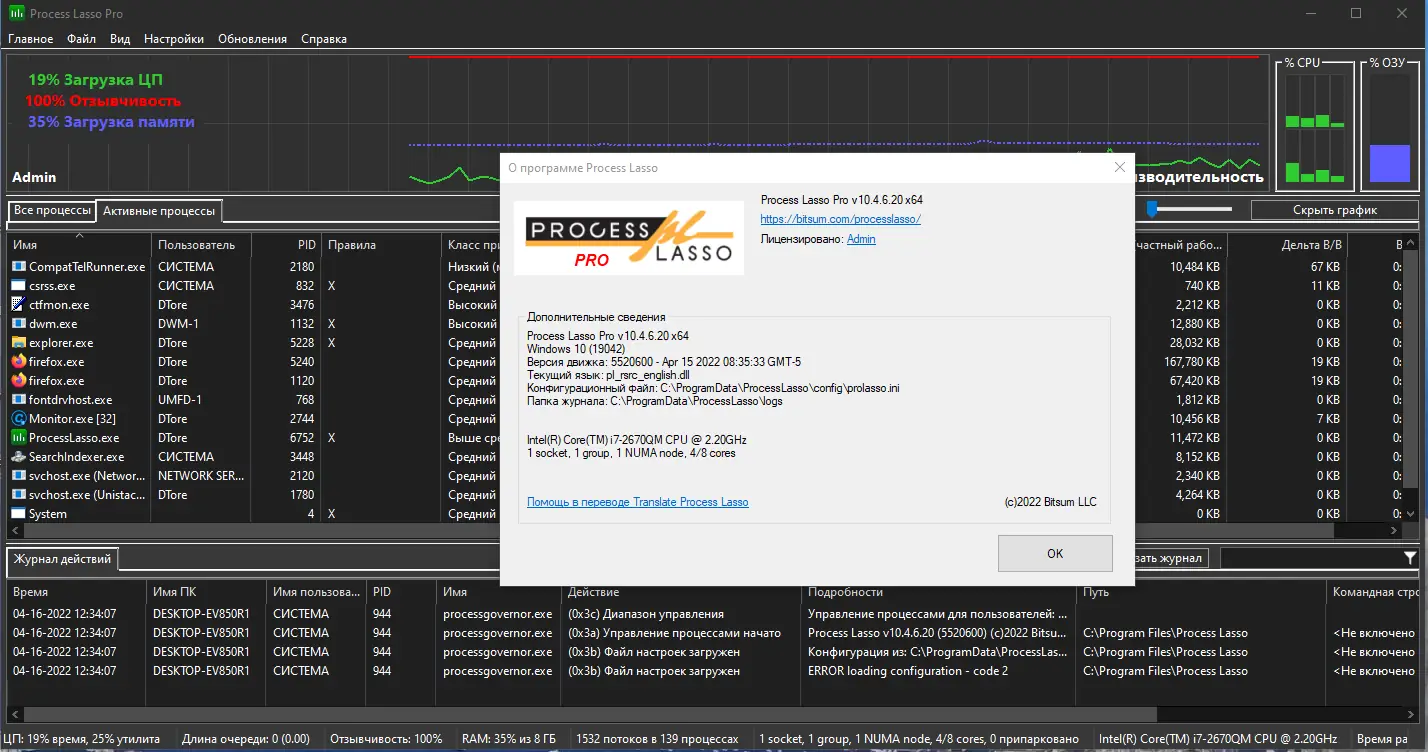Click the Скрыть график button
This screenshot has height=752, width=1428.
click(1334, 210)
